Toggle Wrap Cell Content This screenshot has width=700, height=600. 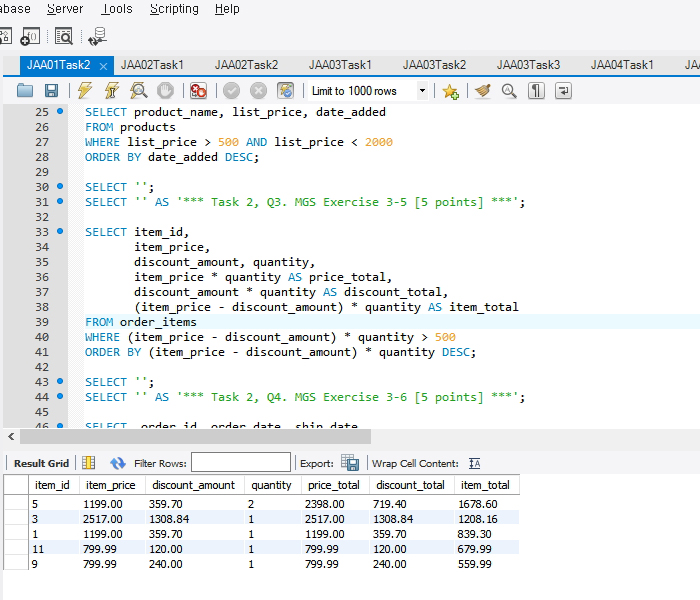click(474, 463)
